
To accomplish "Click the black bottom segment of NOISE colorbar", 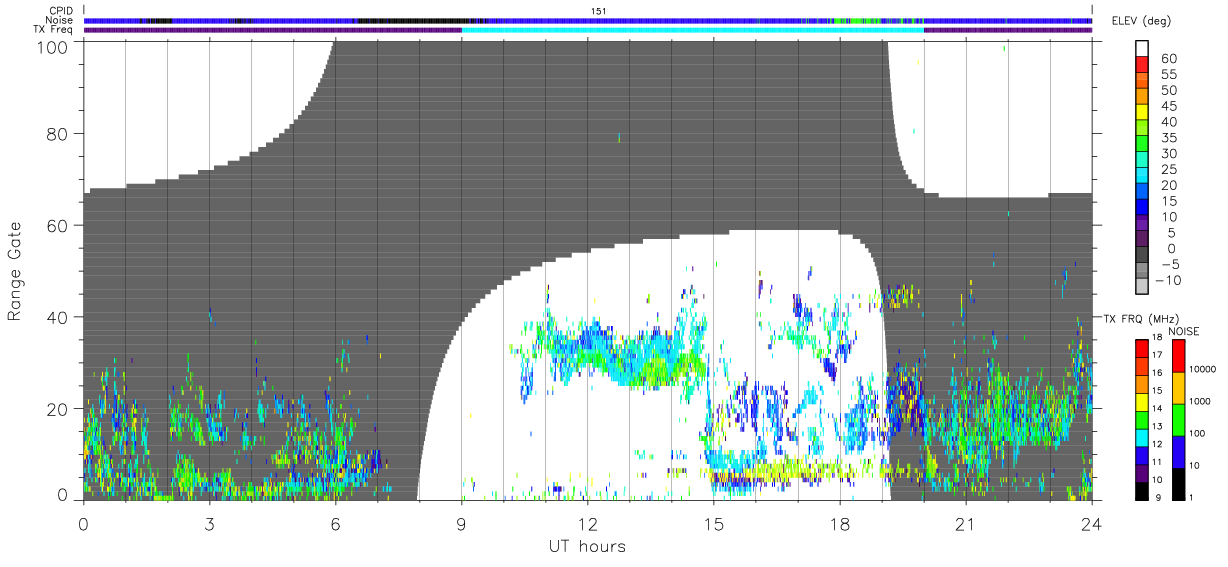I will [1178, 482].
